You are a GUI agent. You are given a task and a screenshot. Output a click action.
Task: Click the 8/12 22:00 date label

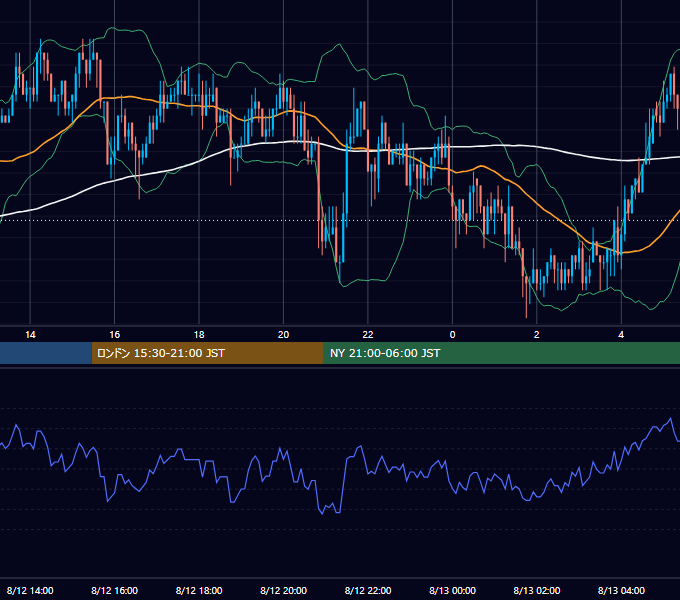pos(368,590)
